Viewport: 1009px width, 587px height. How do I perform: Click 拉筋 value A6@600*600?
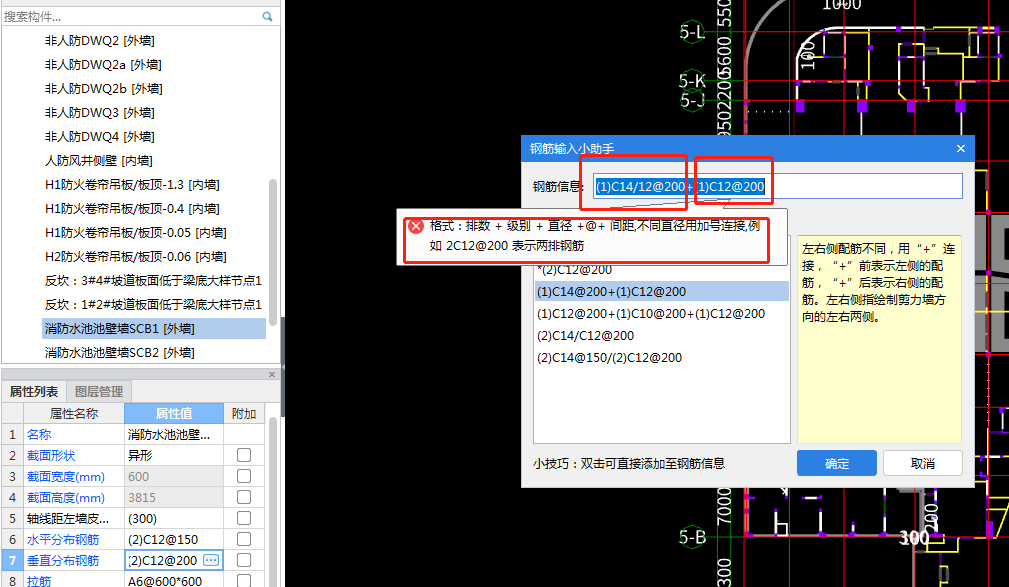(174, 581)
